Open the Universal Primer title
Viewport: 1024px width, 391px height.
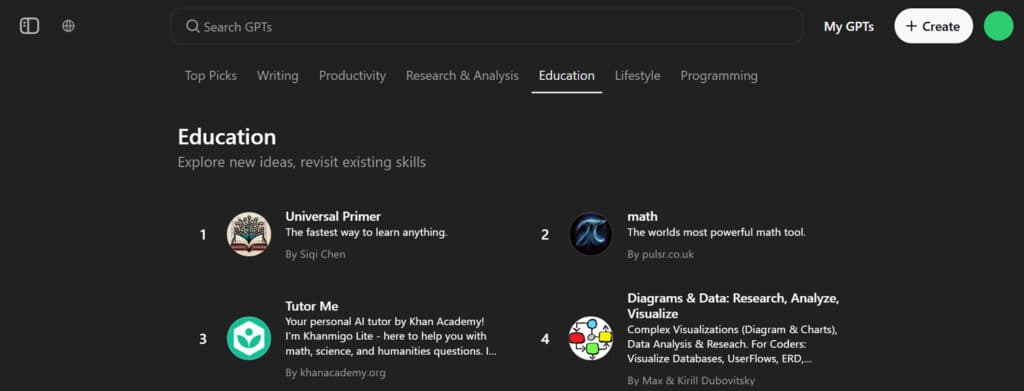point(333,216)
